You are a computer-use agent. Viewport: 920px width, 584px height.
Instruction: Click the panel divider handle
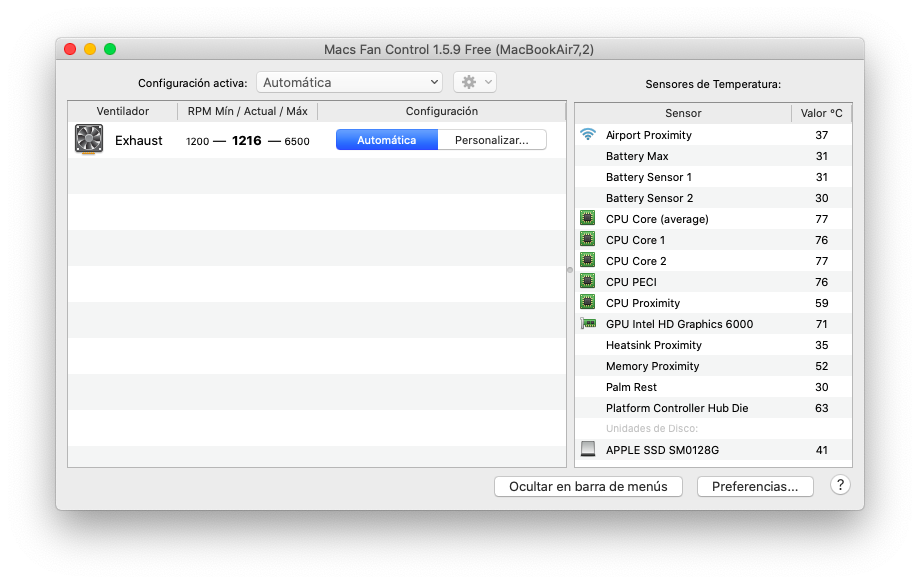point(570,270)
